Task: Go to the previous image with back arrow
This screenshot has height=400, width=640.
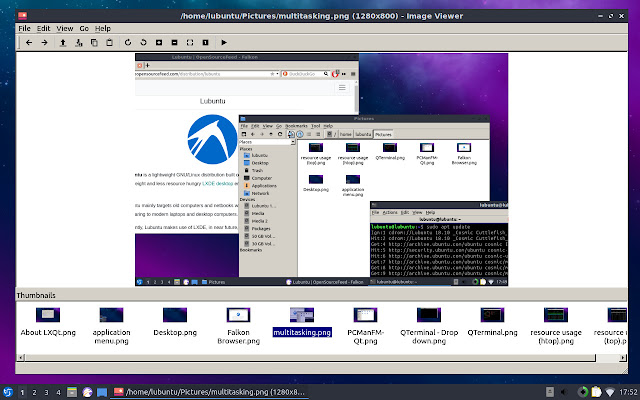Action: [29, 42]
